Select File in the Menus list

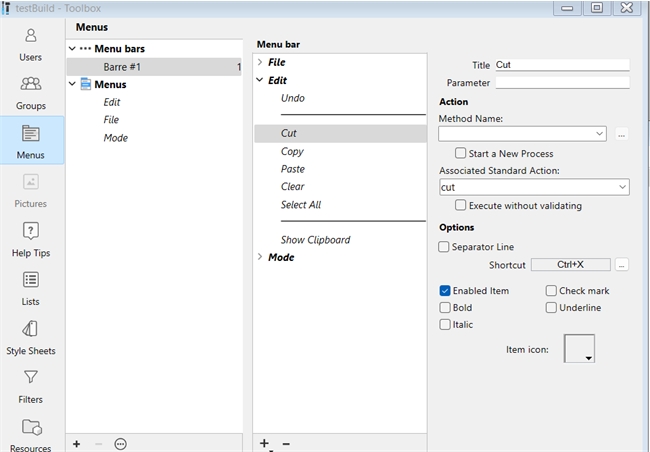111,120
